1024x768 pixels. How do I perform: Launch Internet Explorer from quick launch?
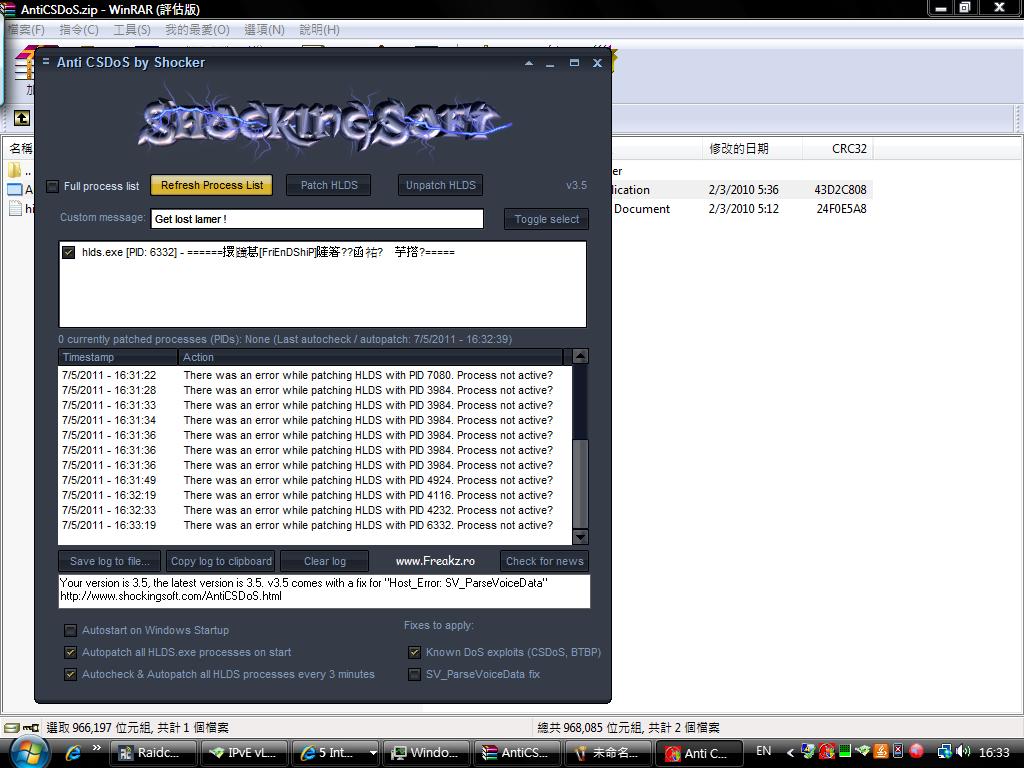click(x=72, y=753)
